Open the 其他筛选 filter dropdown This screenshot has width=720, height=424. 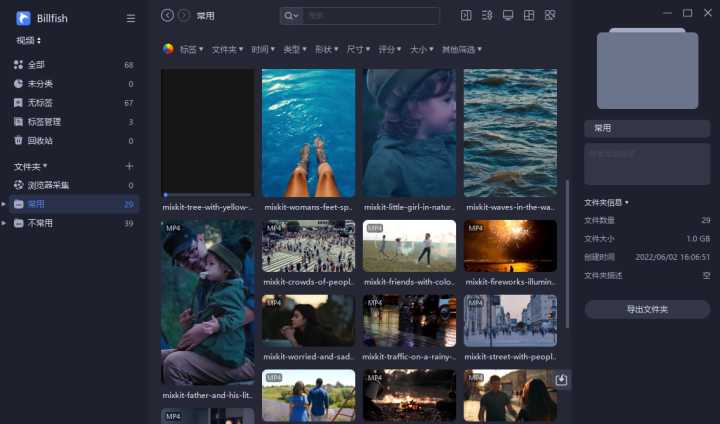click(461, 49)
